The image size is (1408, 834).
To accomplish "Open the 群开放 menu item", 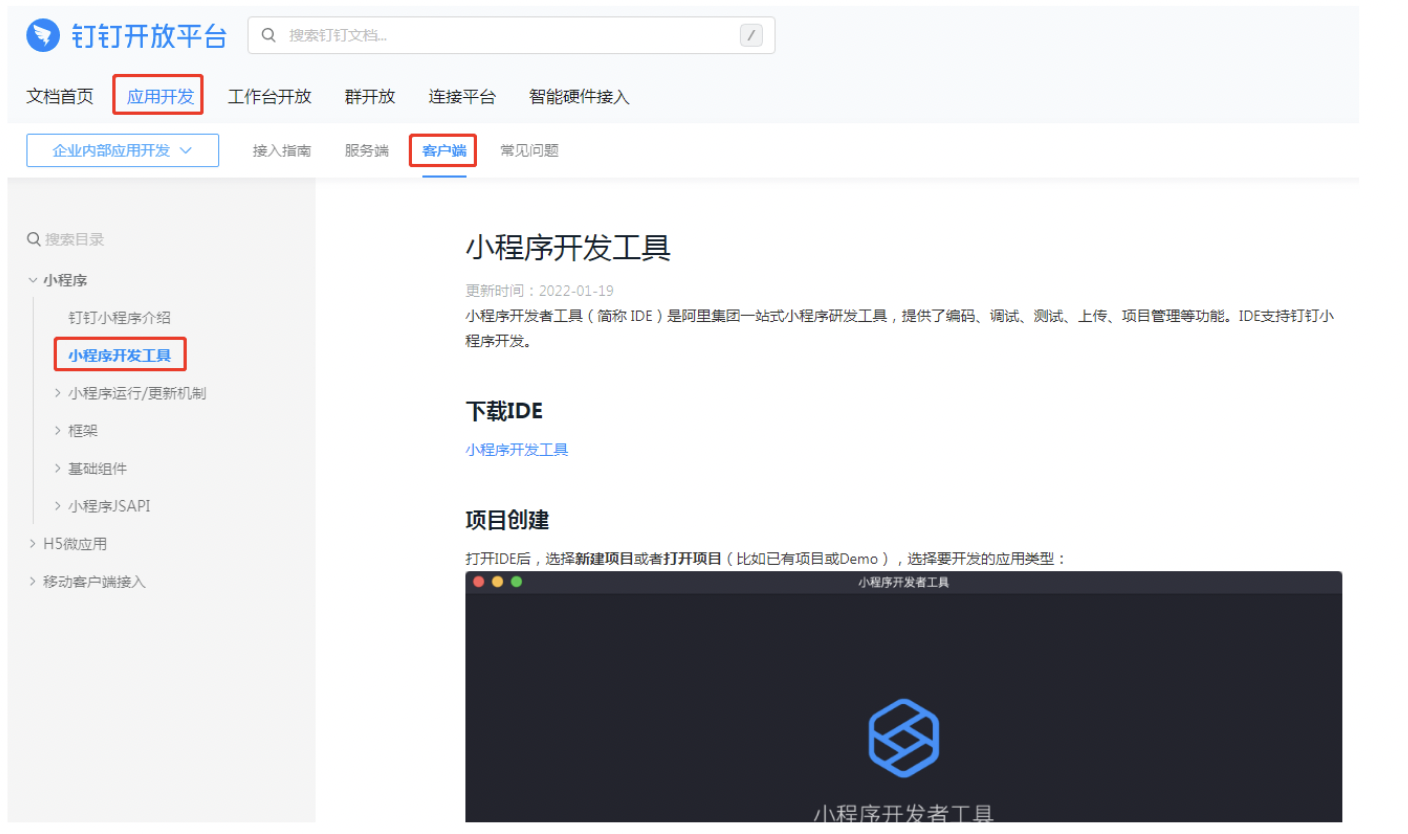I will click(370, 96).
